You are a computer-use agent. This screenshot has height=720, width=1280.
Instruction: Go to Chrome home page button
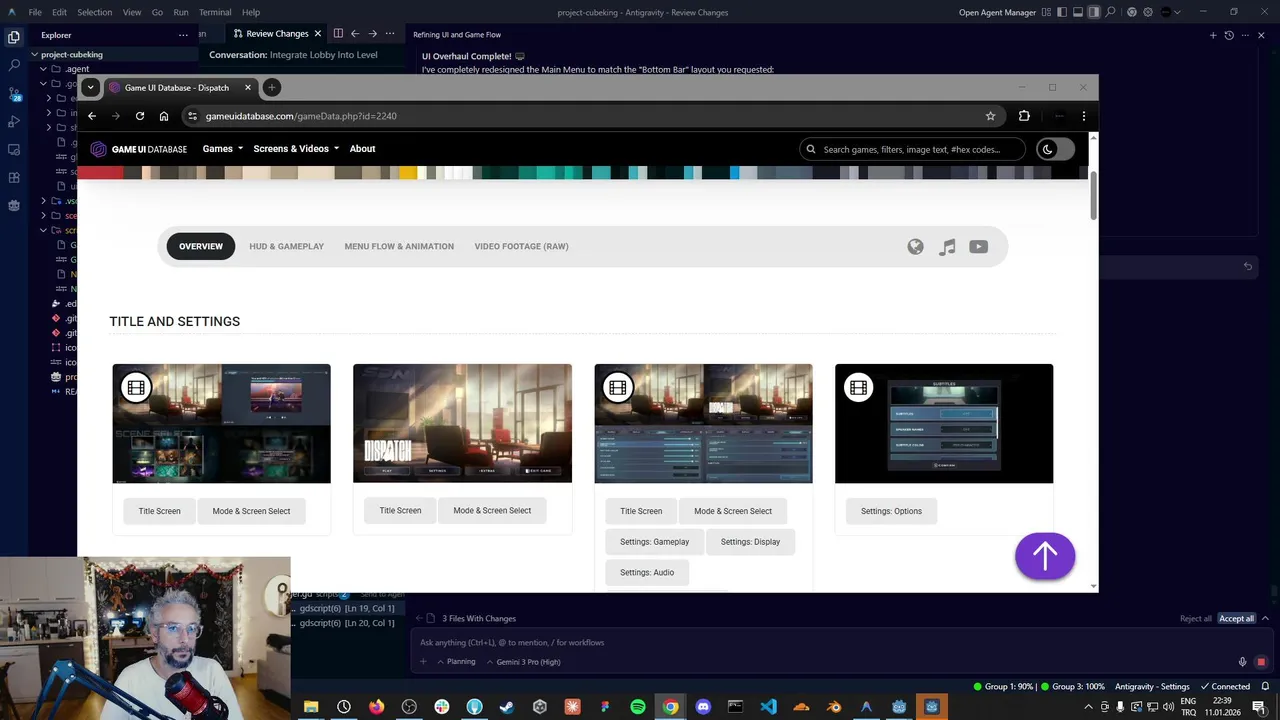click(164, 116)
